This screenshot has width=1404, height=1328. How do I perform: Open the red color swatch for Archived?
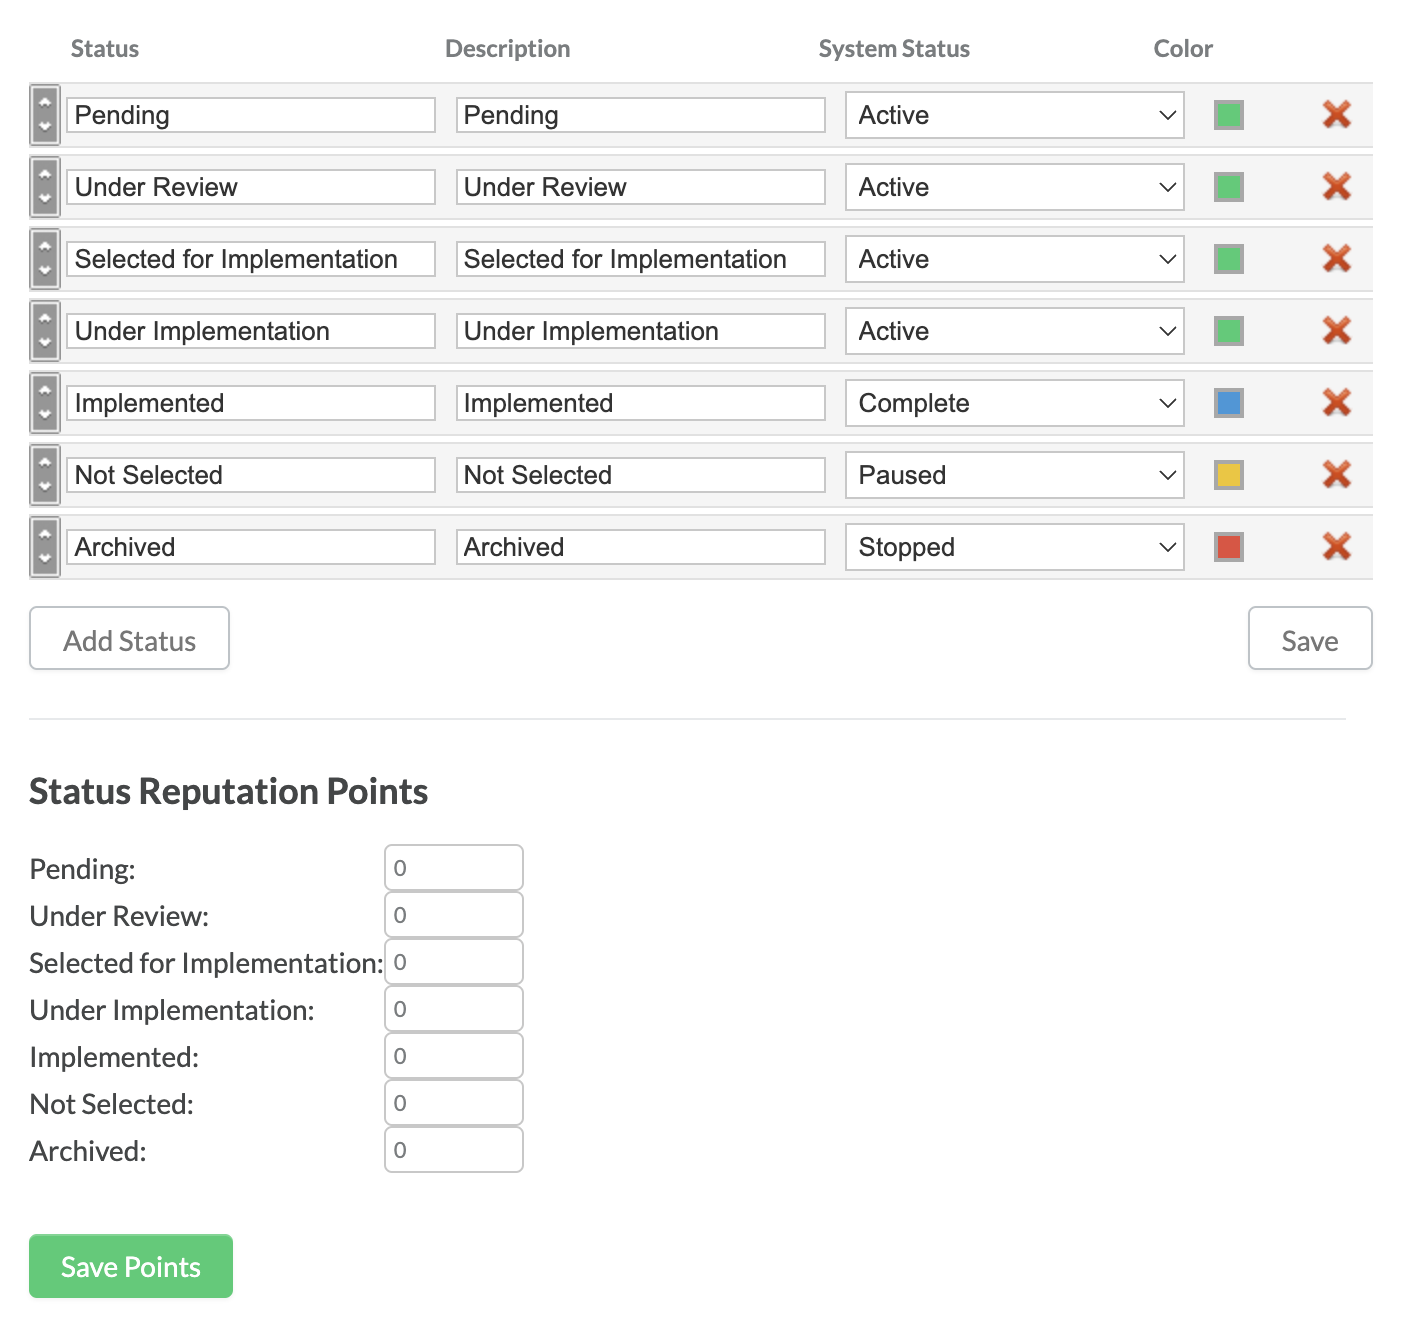(1228, 547)
